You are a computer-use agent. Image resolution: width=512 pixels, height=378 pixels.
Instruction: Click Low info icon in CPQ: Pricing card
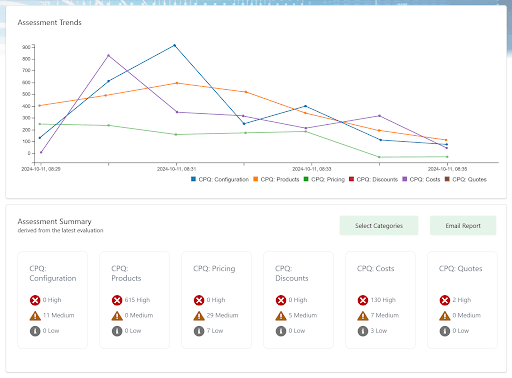point(199,331)
